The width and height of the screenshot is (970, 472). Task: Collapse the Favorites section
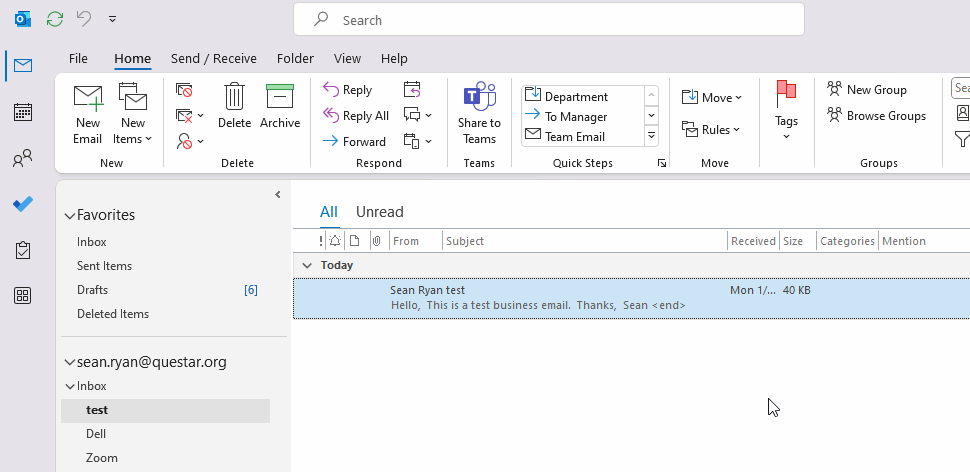(70, 216)
